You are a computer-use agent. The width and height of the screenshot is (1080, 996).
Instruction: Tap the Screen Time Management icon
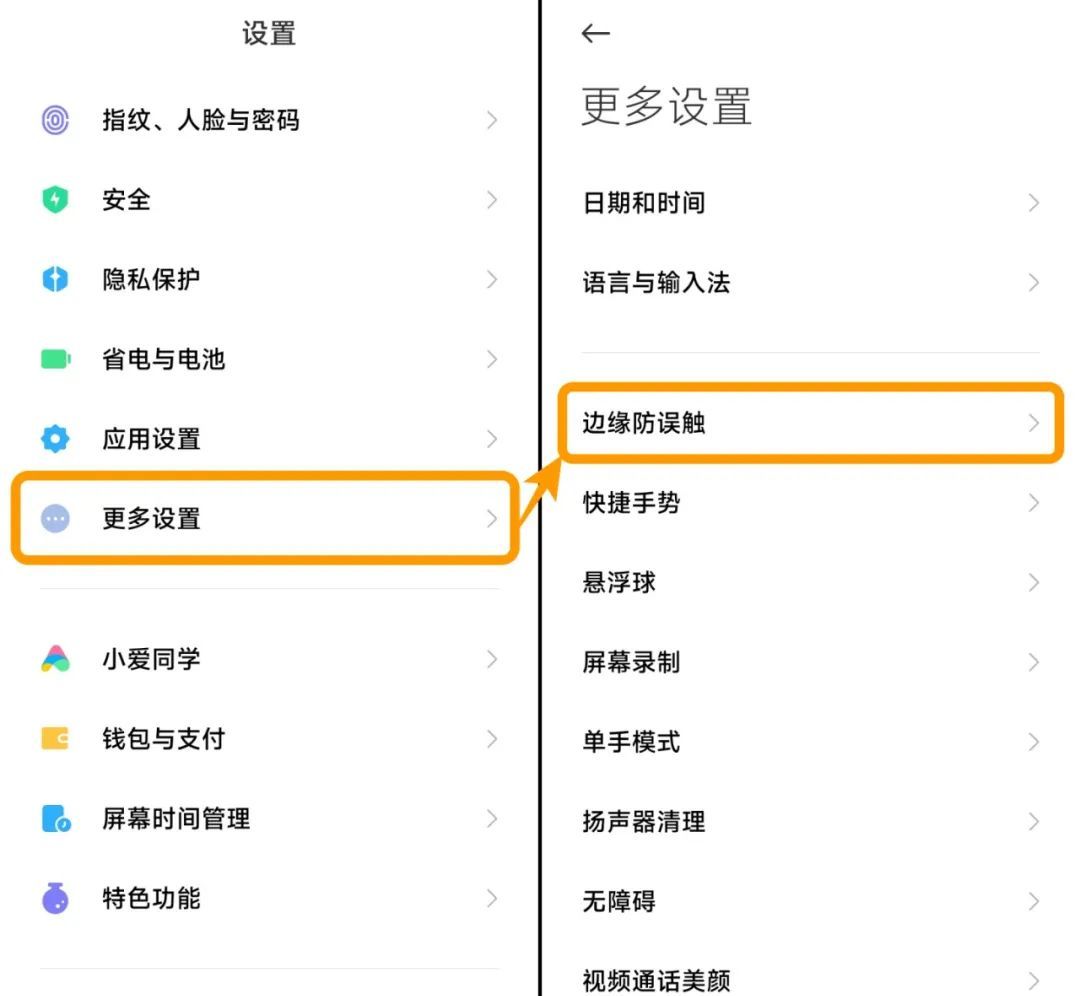click(56, 819)
